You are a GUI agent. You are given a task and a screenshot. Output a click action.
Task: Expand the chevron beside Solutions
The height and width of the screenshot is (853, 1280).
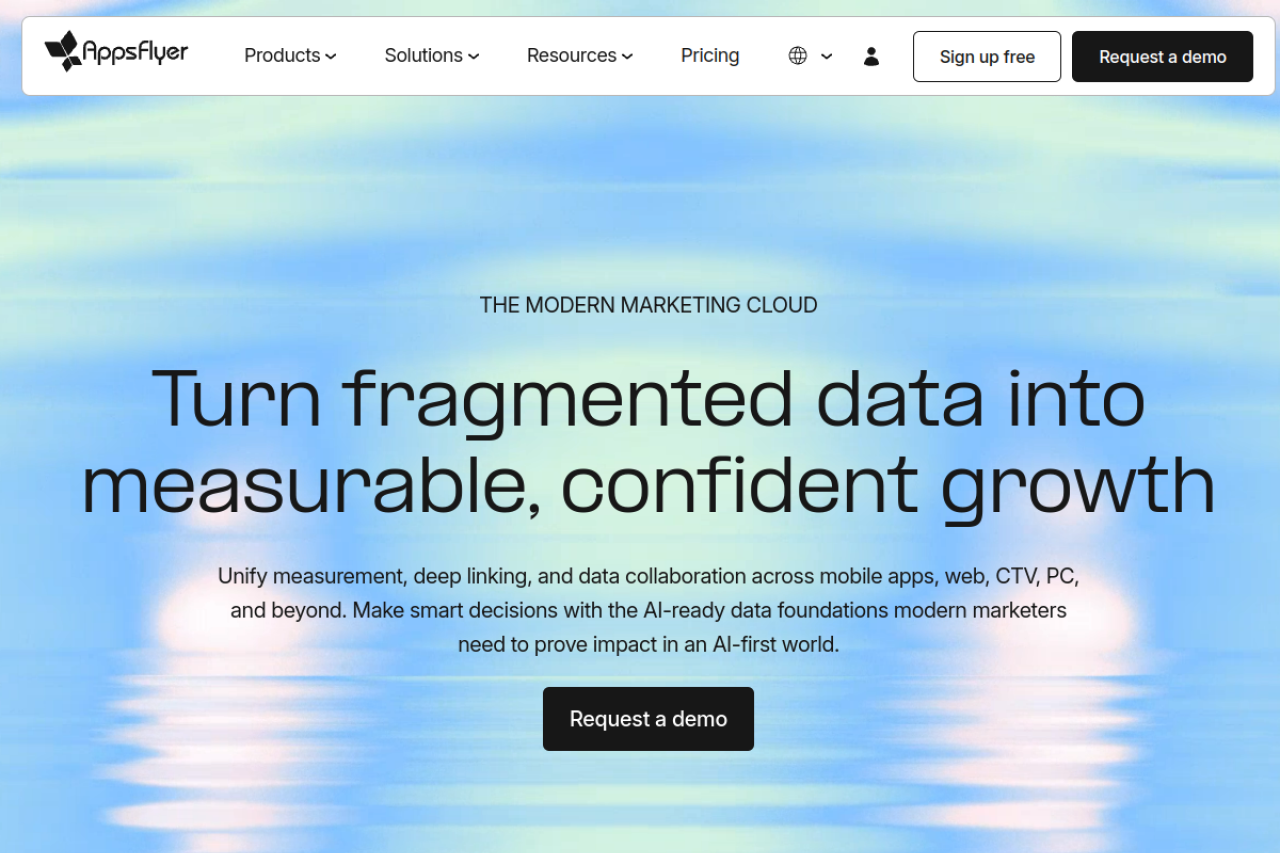(x=474, y=57)
